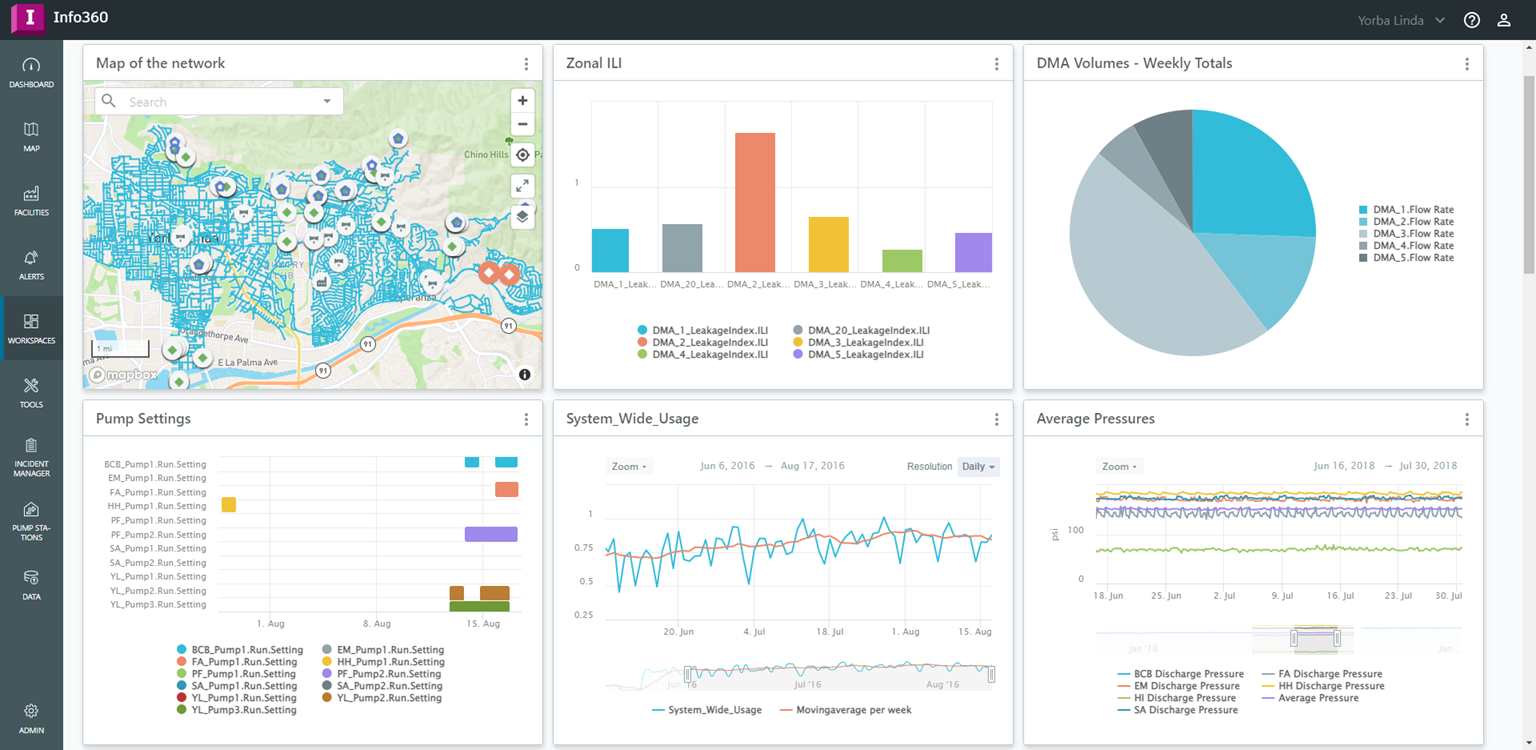Open Zoom dropdown in System_Wide_Usage
This screenshot has height=750, width=1536.
630,467
